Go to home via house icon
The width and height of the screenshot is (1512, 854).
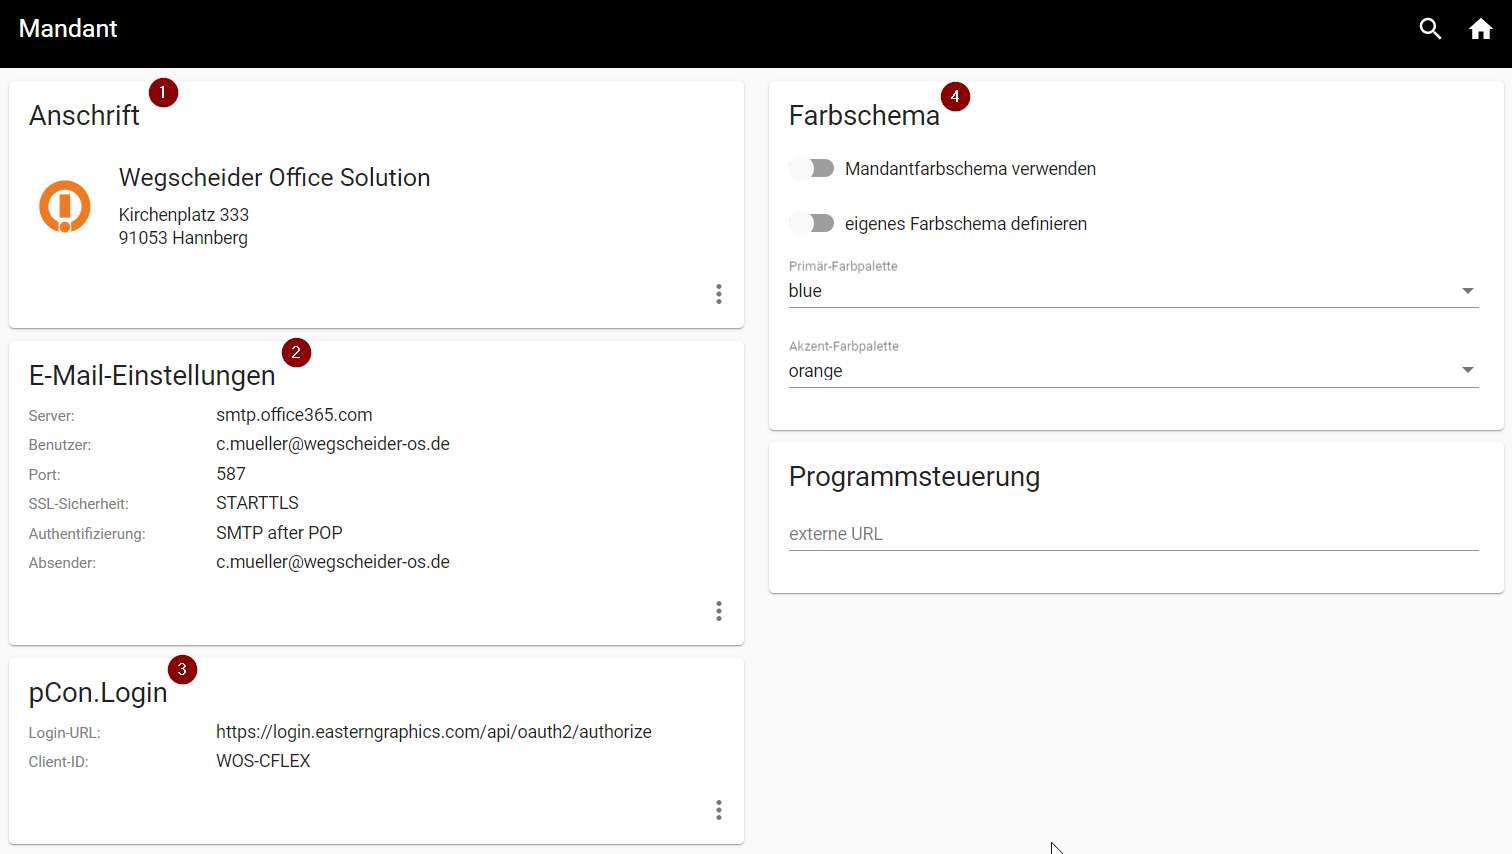click(1481, 29)
